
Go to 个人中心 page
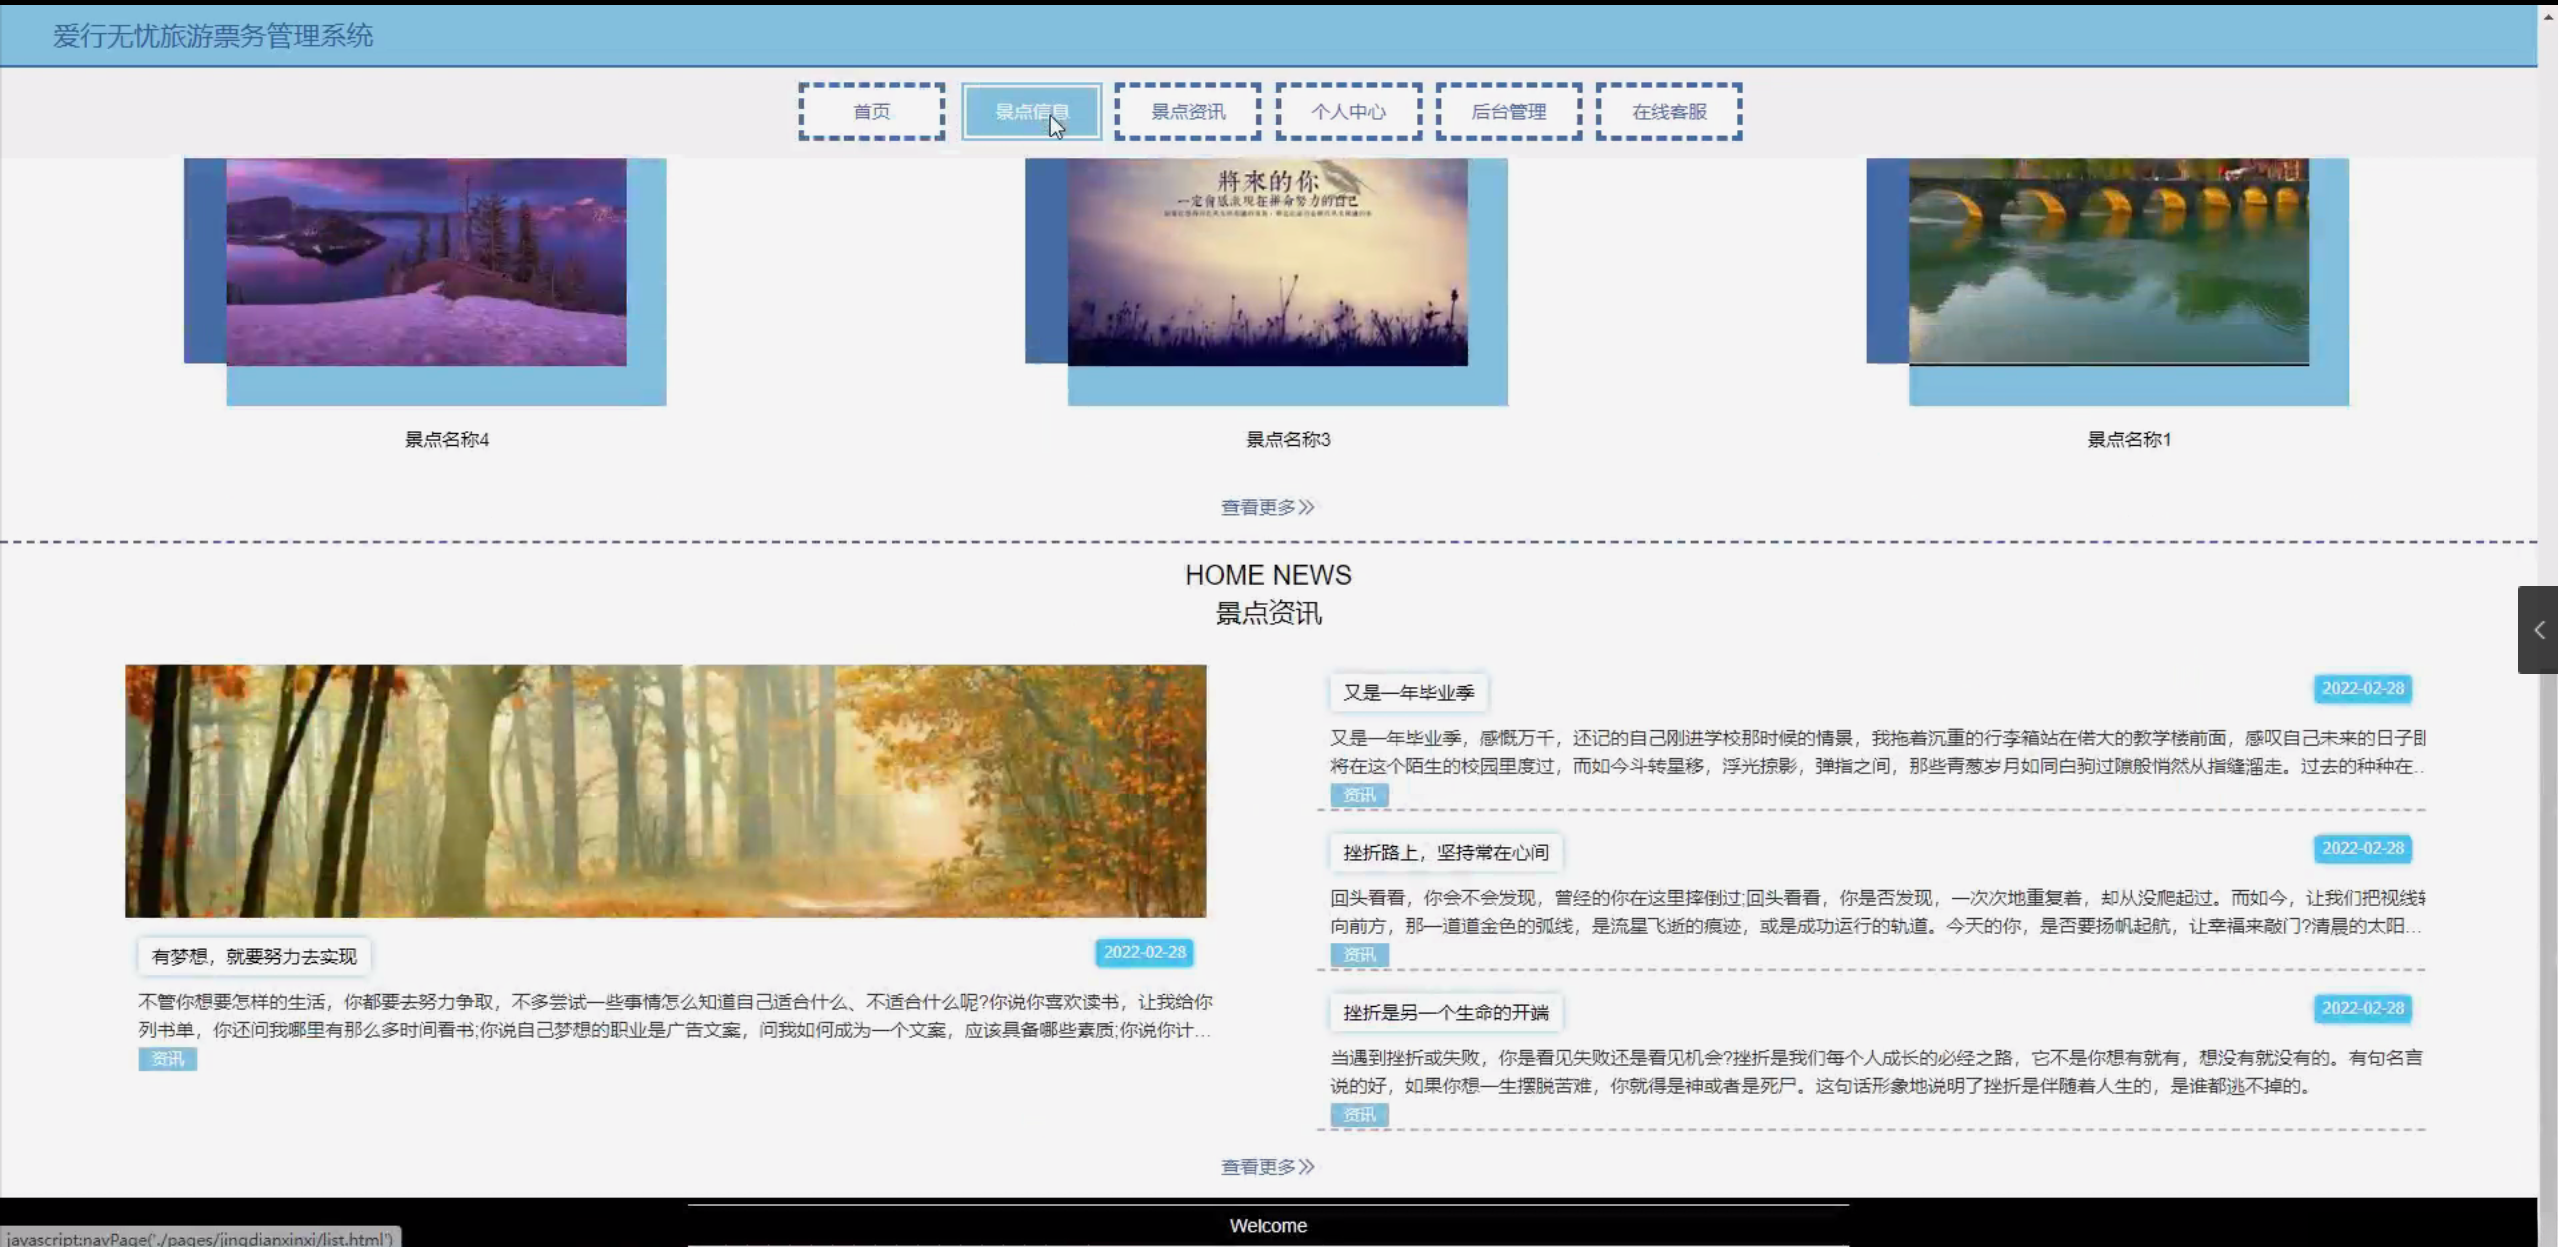click(1348, 111)
